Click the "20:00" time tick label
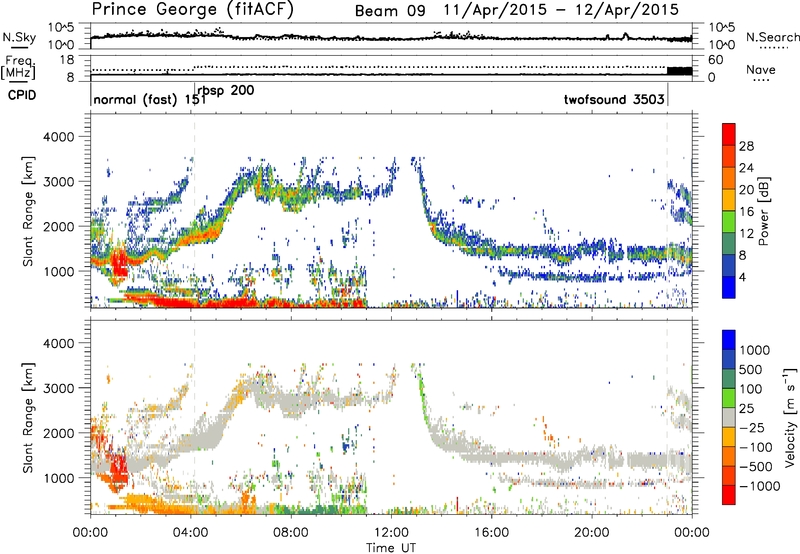Viewport: 800px width, 554px height. pyautogui.click(x=591, y=533)
